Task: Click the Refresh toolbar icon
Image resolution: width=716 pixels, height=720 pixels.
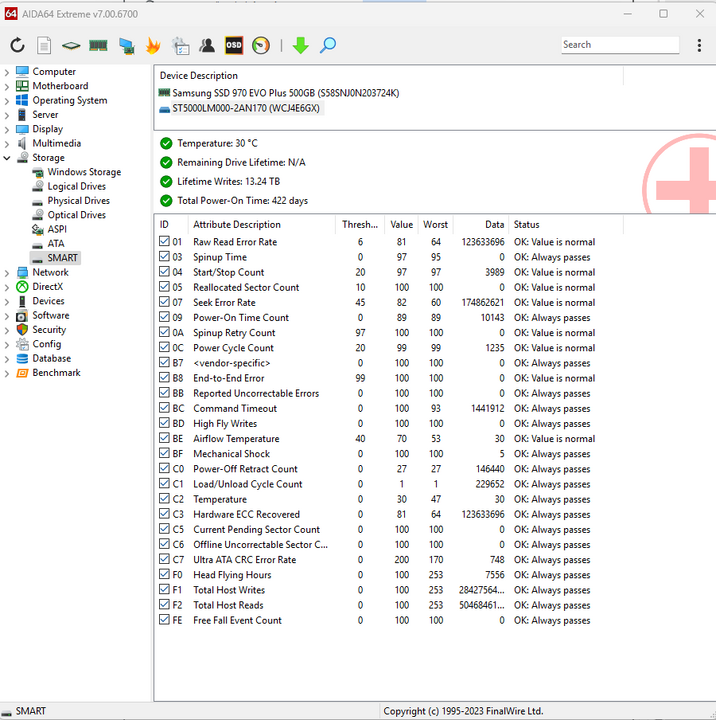Action: click(17, 45)
